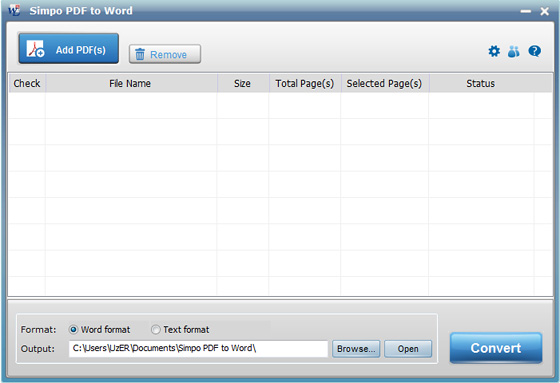This screenshot has width=560, height=383.
Task: Click the Selected Page(s) column header
Action: point(384,83)
